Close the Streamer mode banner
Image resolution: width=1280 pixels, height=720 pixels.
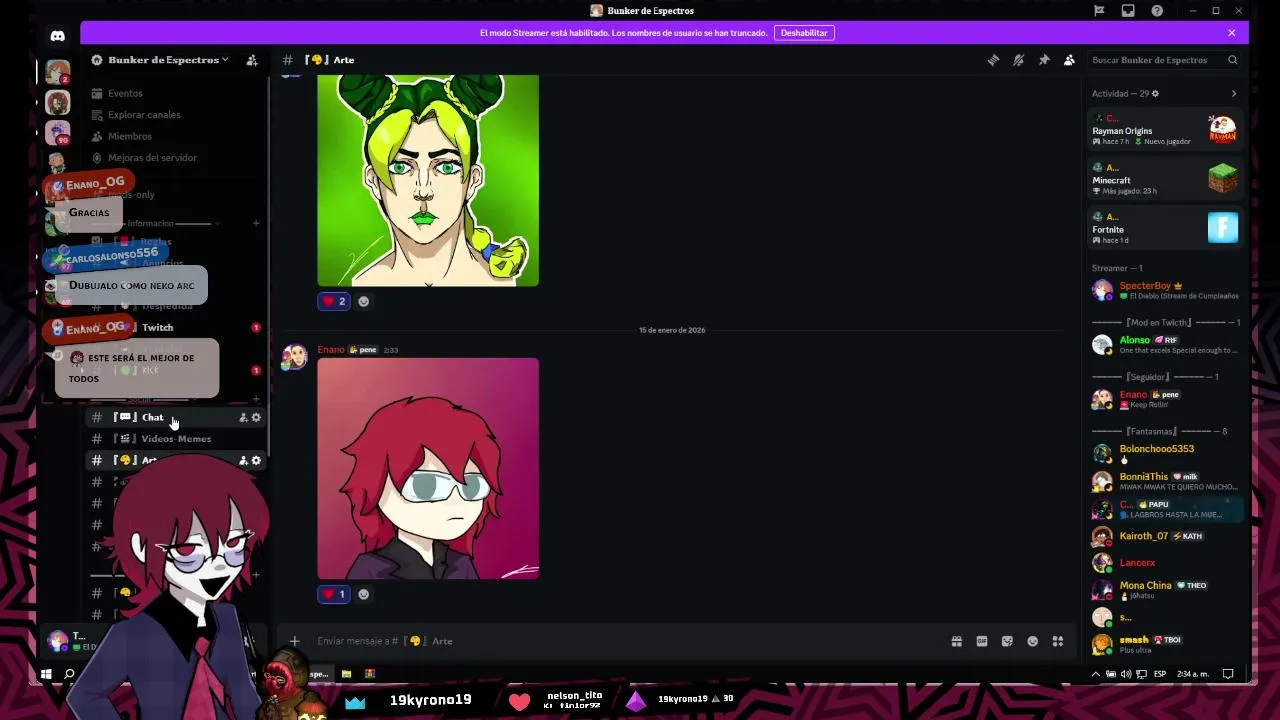[1231, 33]
